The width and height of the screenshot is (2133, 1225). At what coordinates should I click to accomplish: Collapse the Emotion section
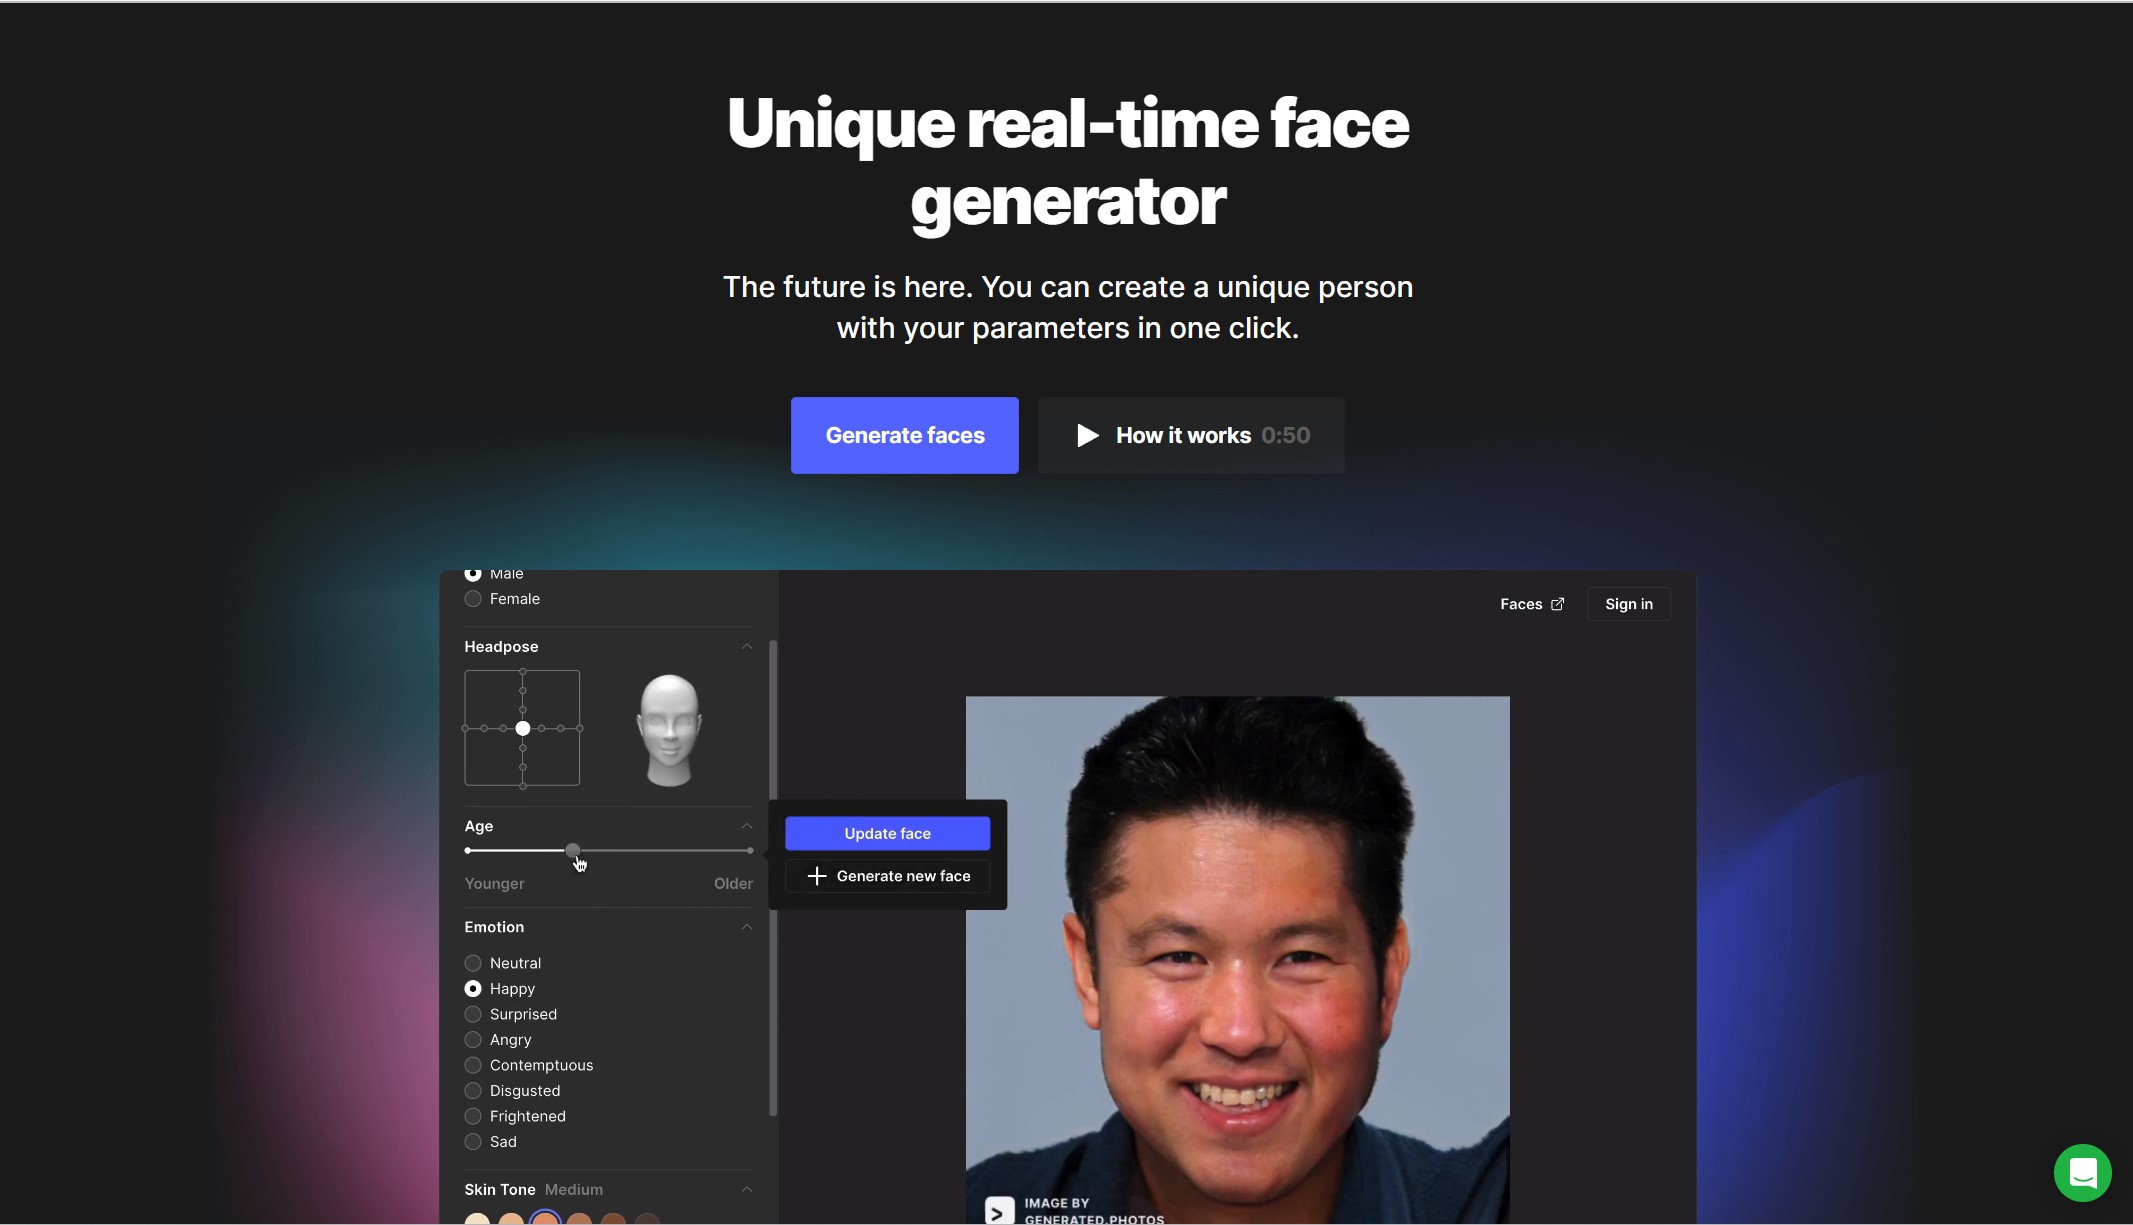coord(745,926)
